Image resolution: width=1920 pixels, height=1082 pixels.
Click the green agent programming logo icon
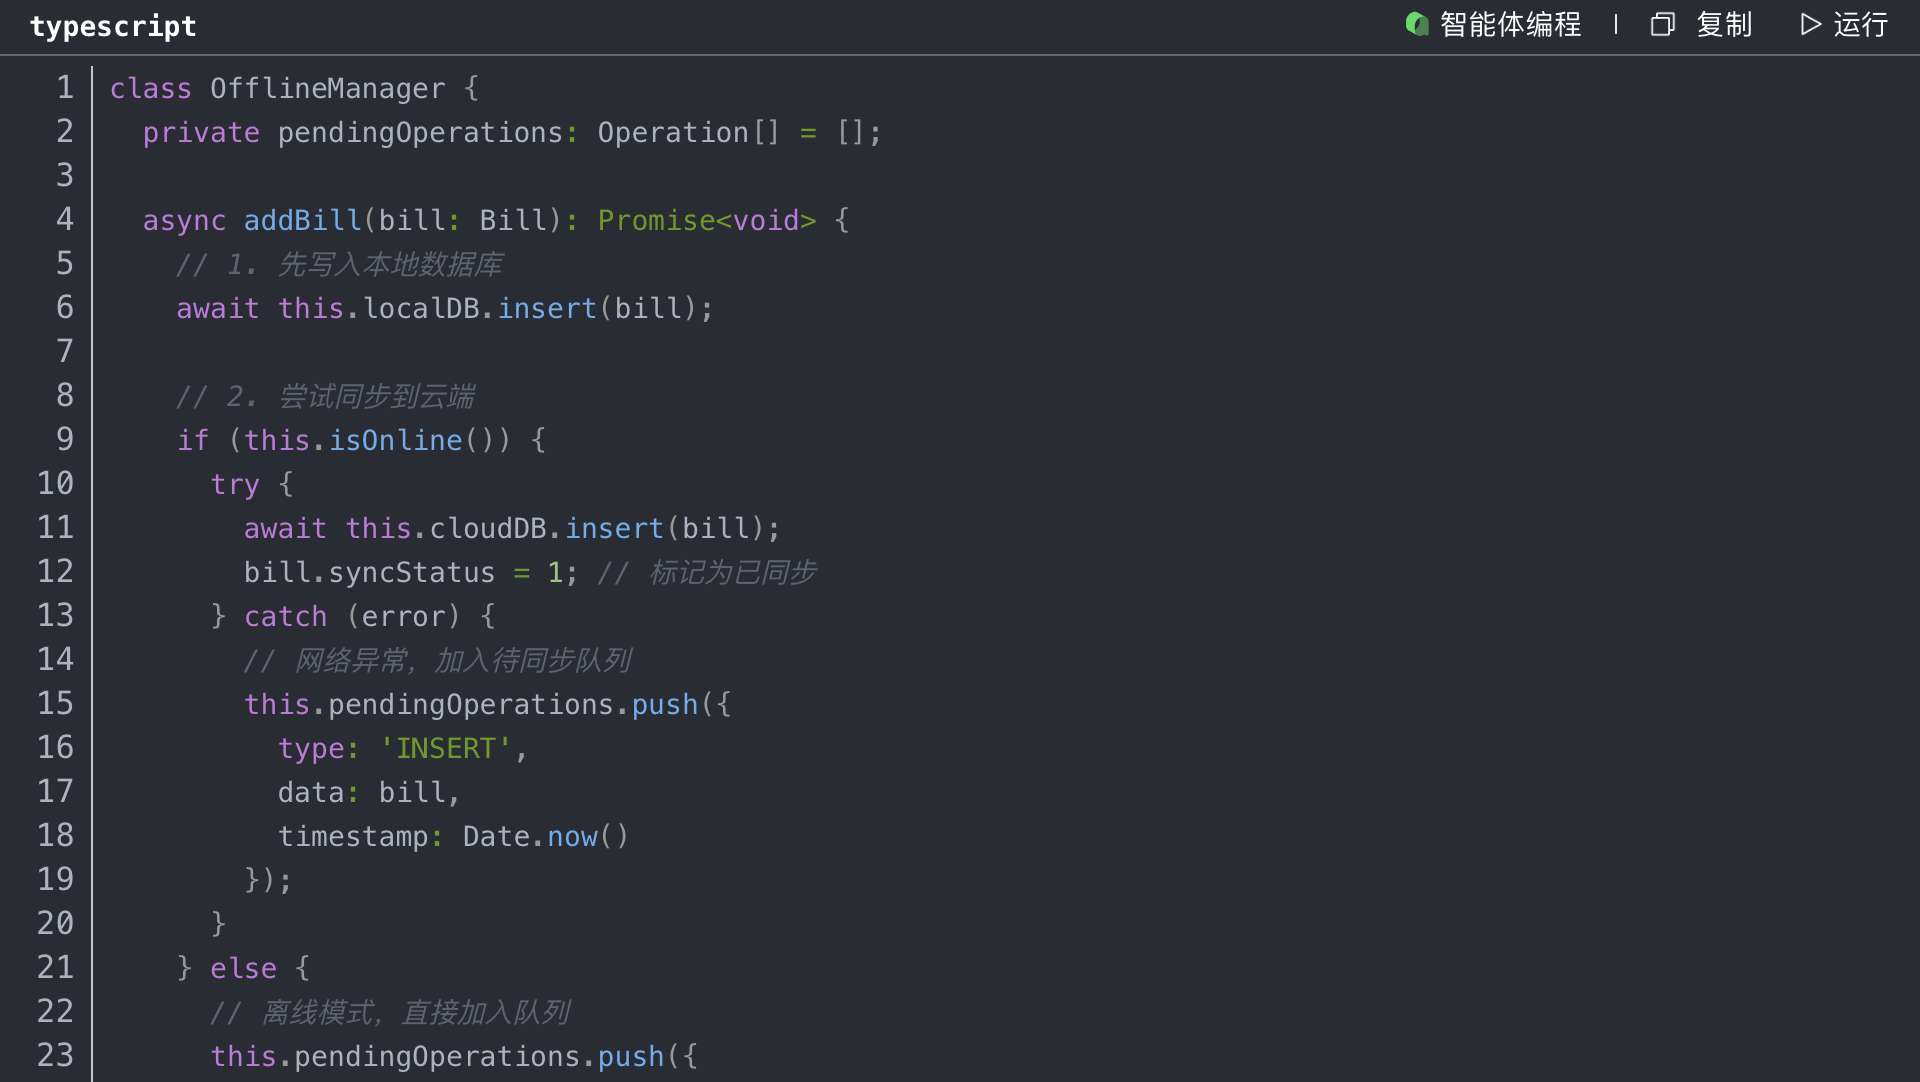coord(1416,24)
